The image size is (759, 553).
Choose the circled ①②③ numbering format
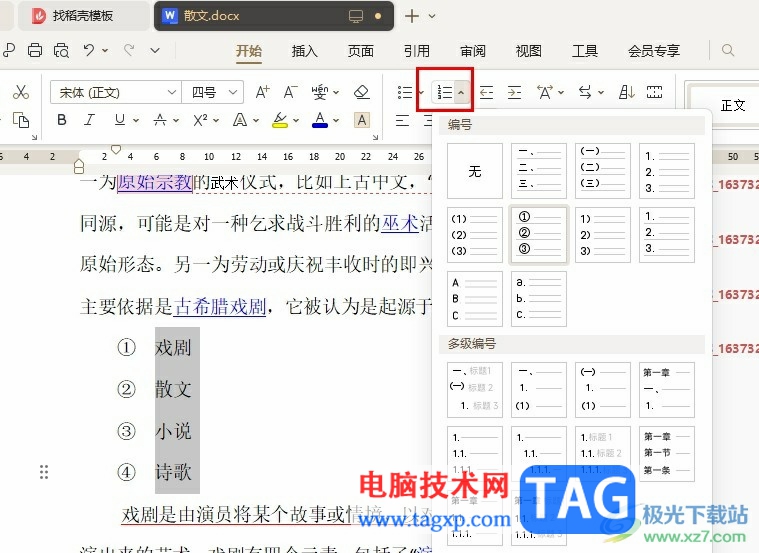point(539,235)
